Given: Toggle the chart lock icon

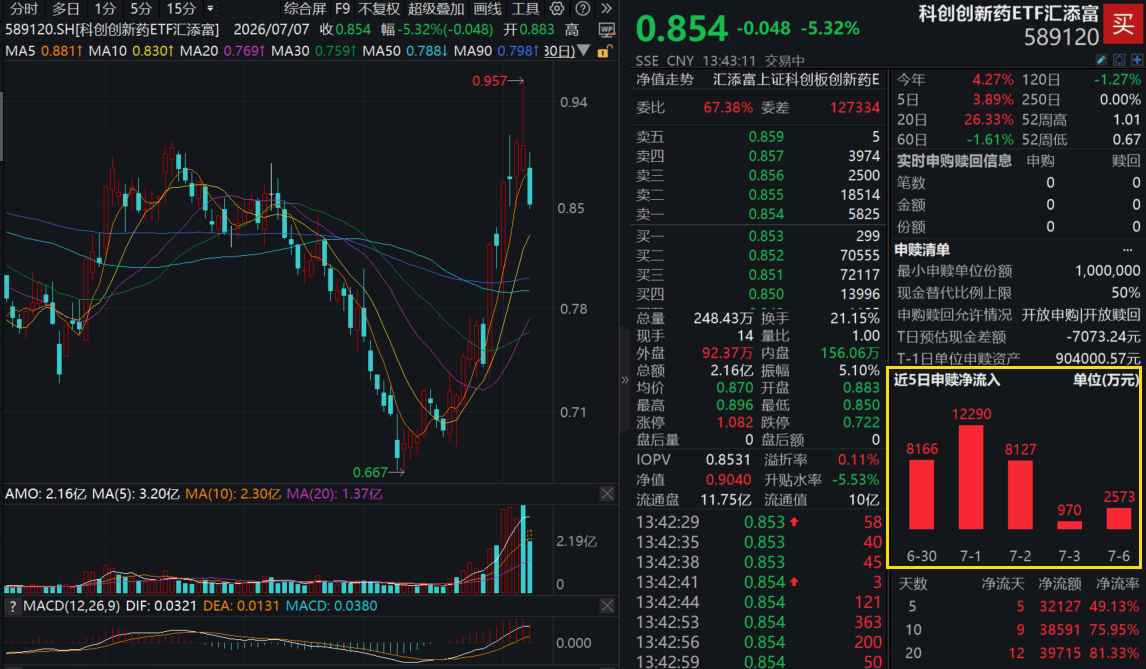Looking at the screenshot, I should [604, 51].
